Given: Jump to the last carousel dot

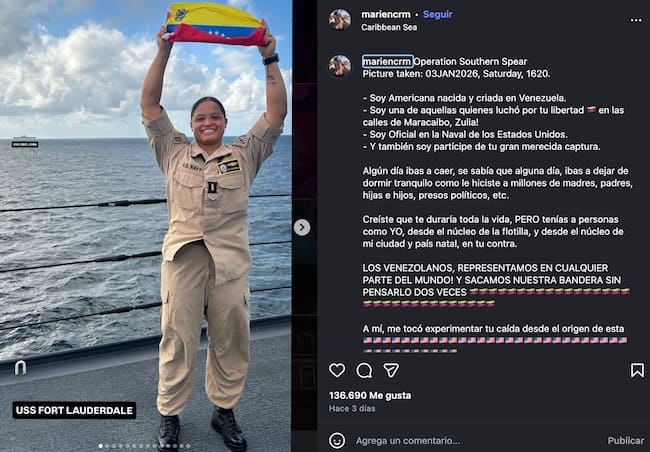Looking at the screenshot, I should click(x=188, y=446).
